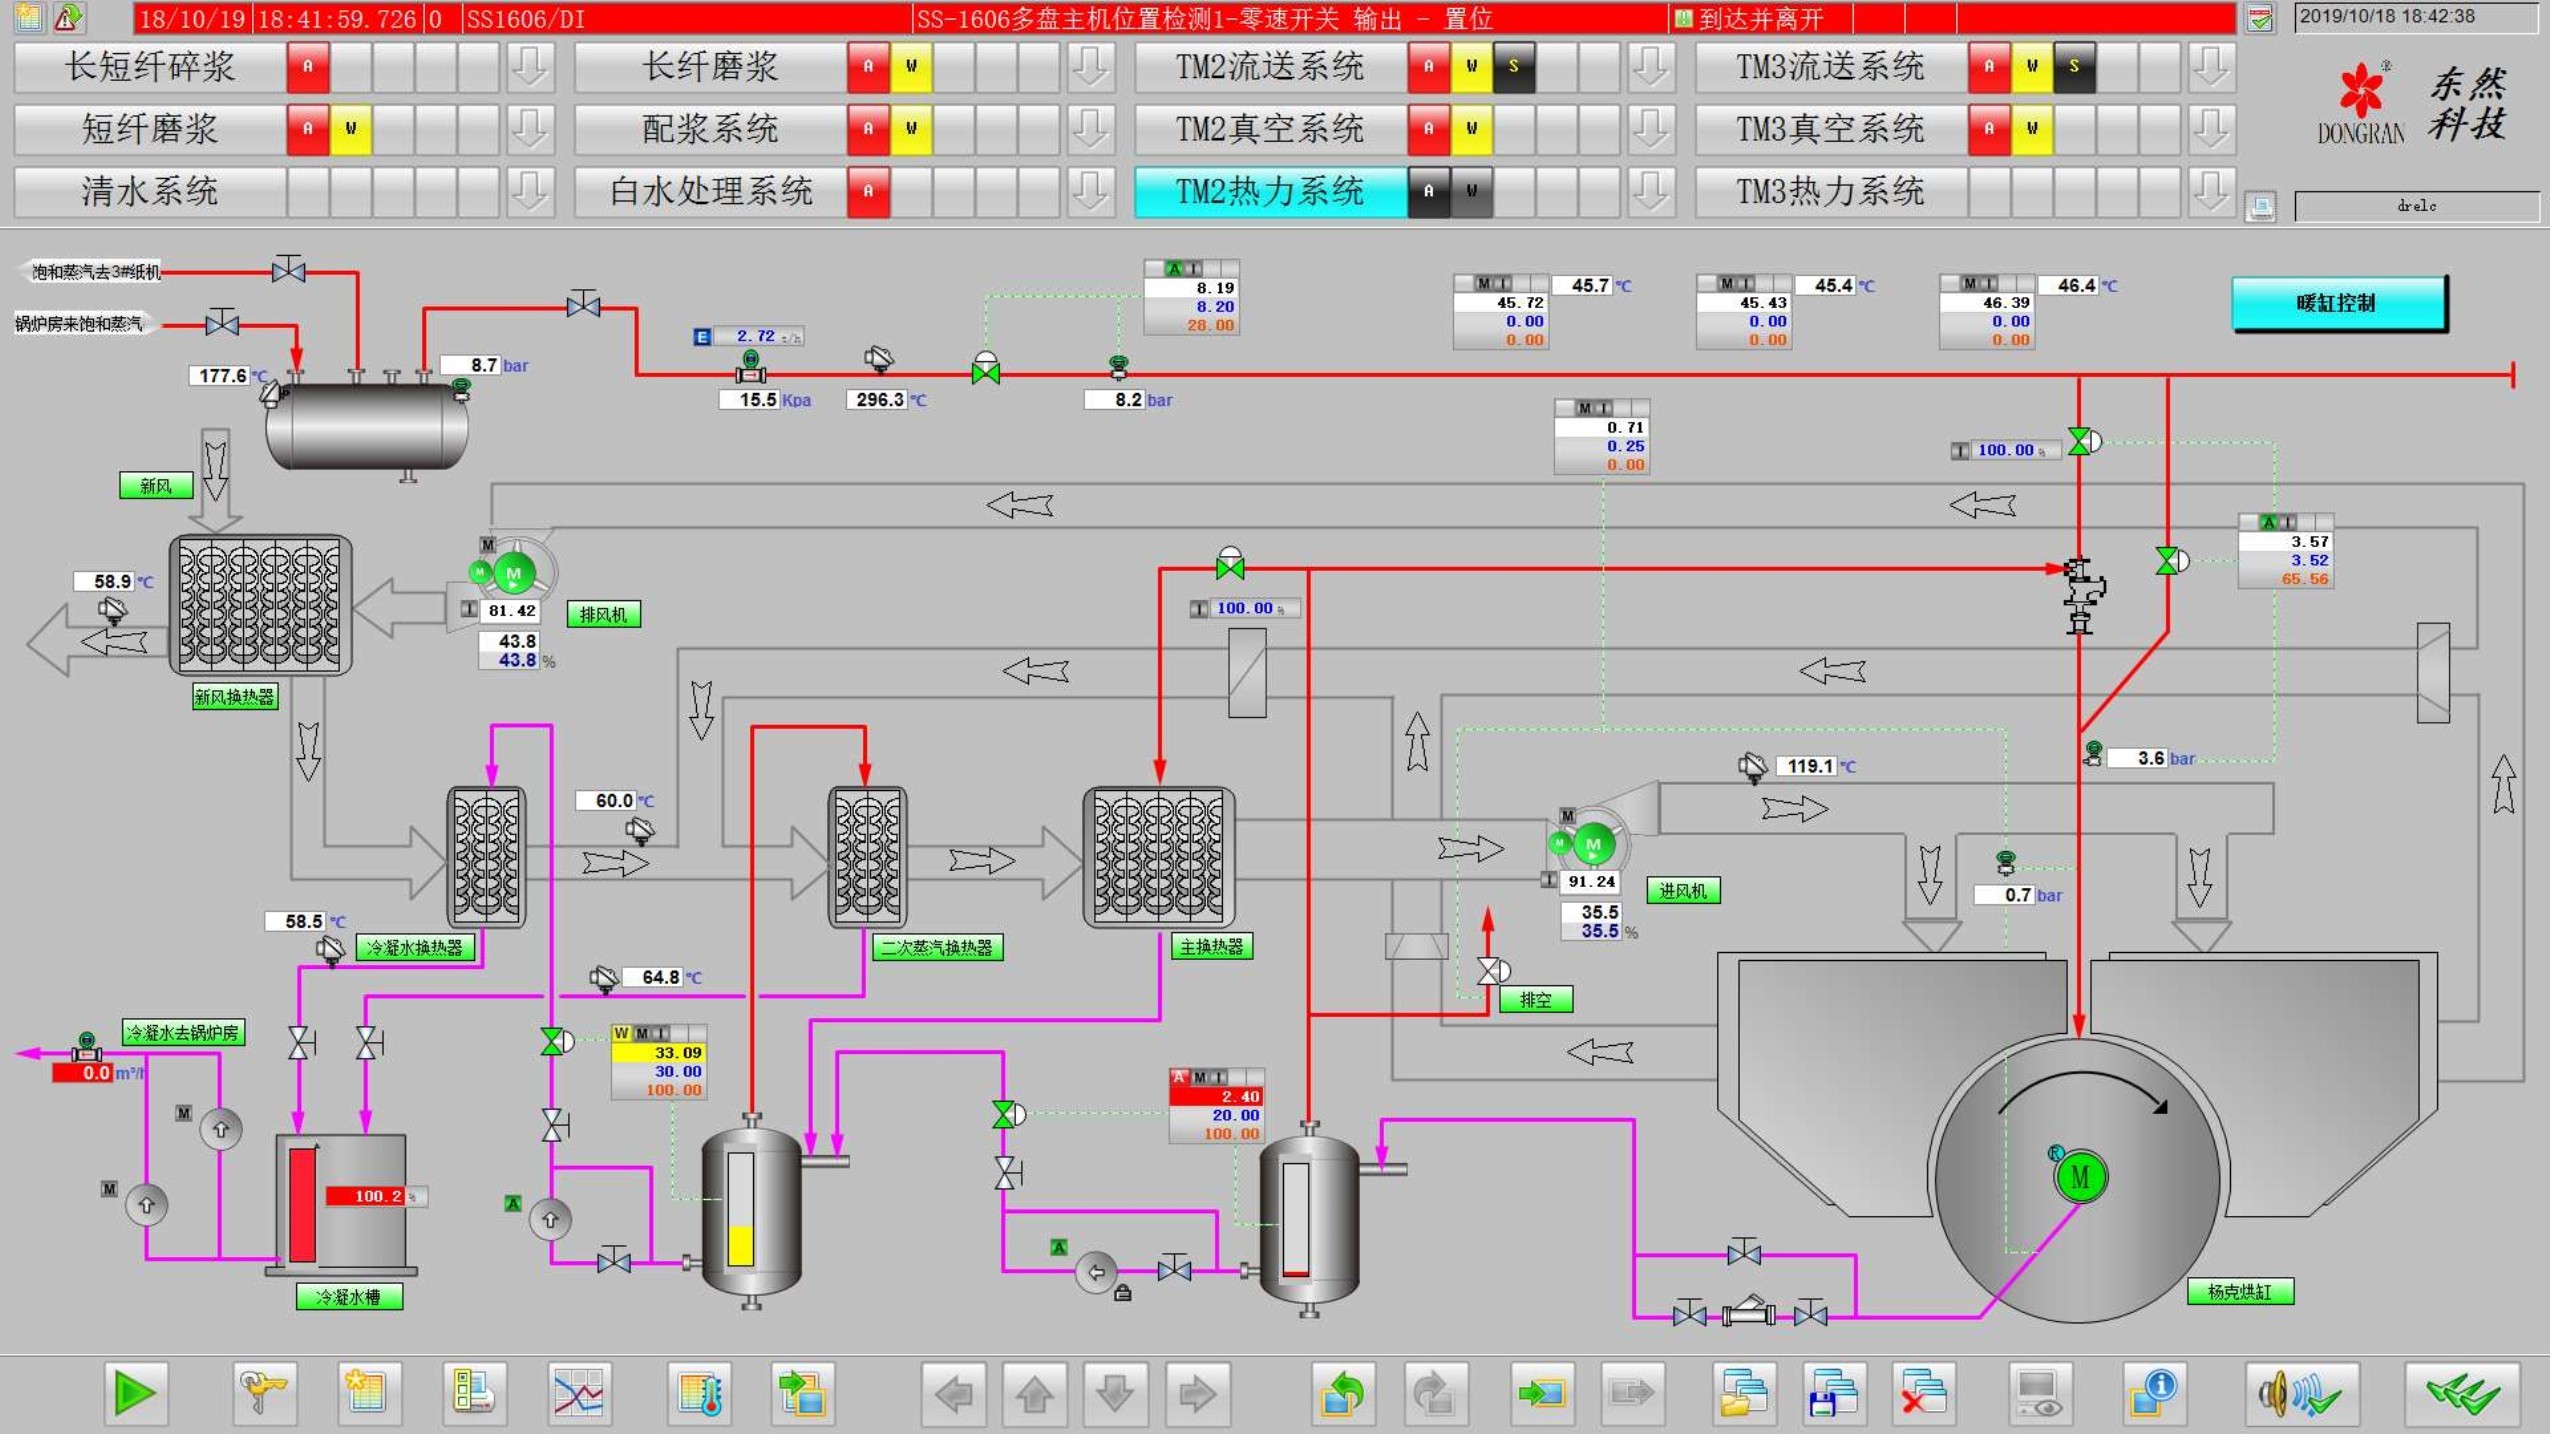Click the 排空 vent label button
This screenshot has height=1440, width=2553.
[x=1535, y=1001]
